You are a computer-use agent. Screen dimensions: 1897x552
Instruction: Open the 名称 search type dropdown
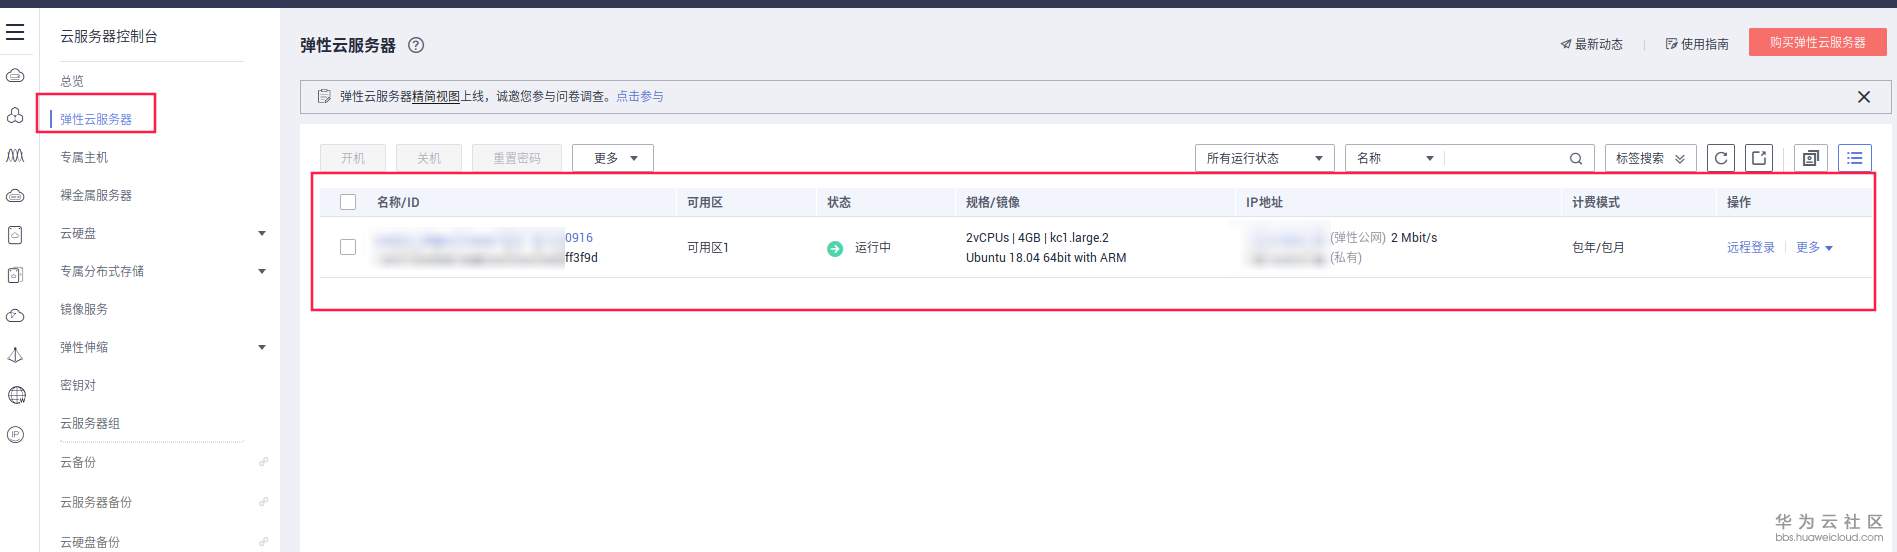[1395, 158]
